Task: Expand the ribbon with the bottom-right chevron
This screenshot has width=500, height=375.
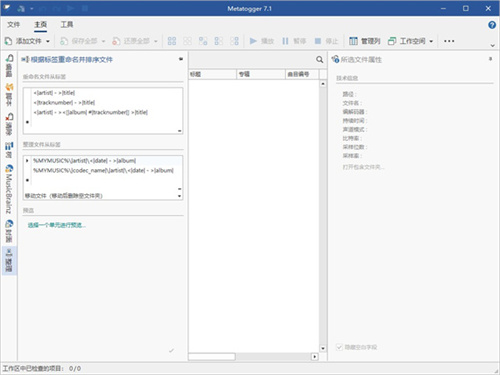Action: pos(492,45)
